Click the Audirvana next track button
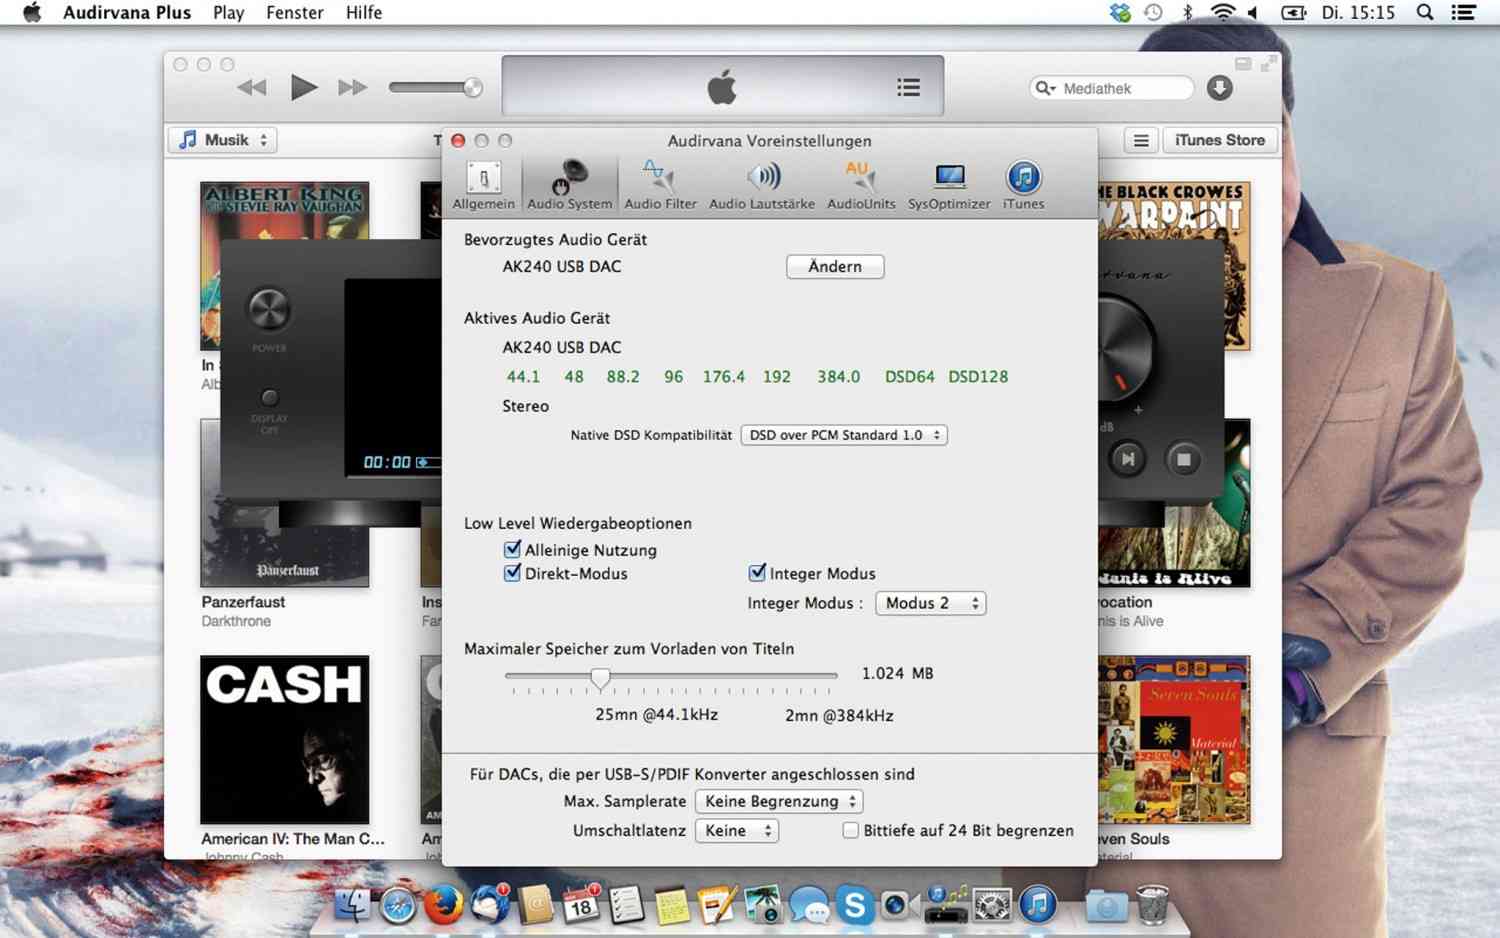 pyautogui.click(x=1128, y=460)
